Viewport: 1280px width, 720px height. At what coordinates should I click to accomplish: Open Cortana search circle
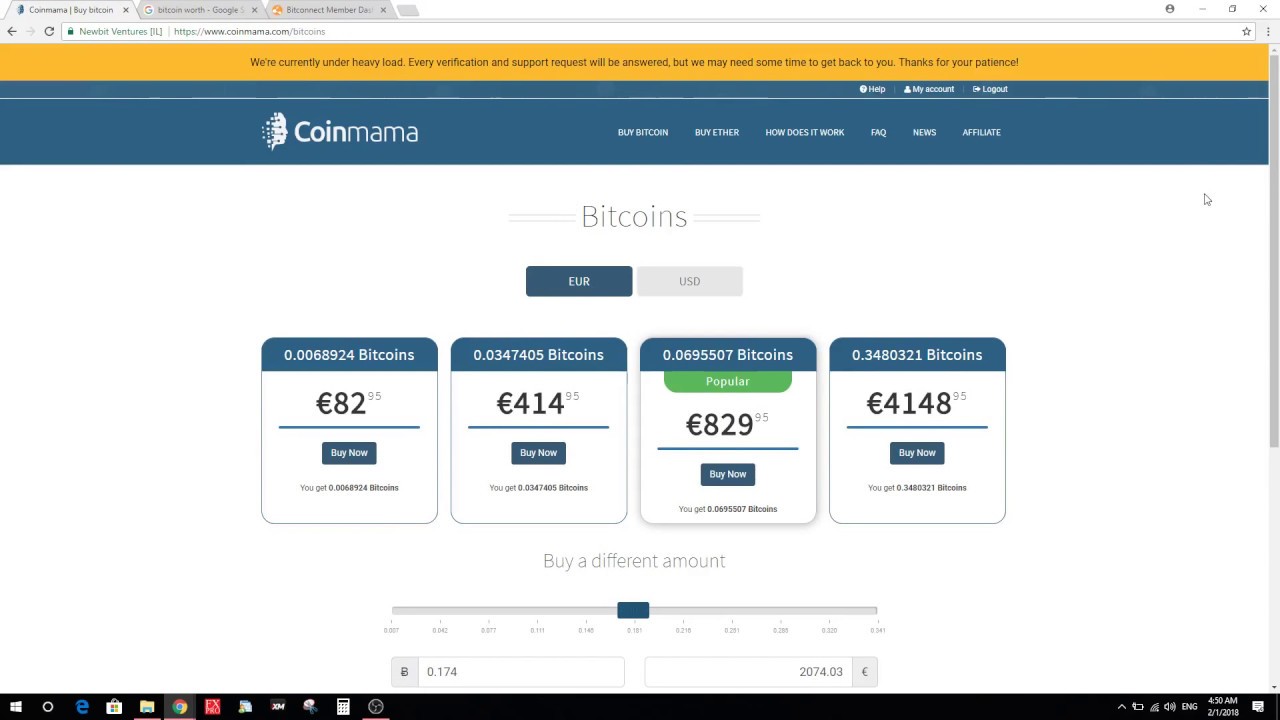[x=48, y=707]
